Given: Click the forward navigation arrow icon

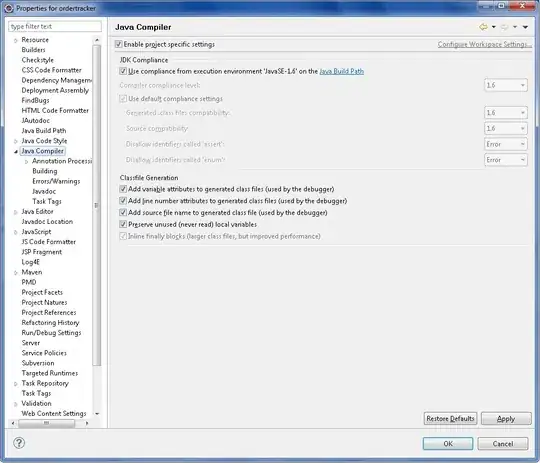Looking at the screenshot, I should click(x=505, y=27).
